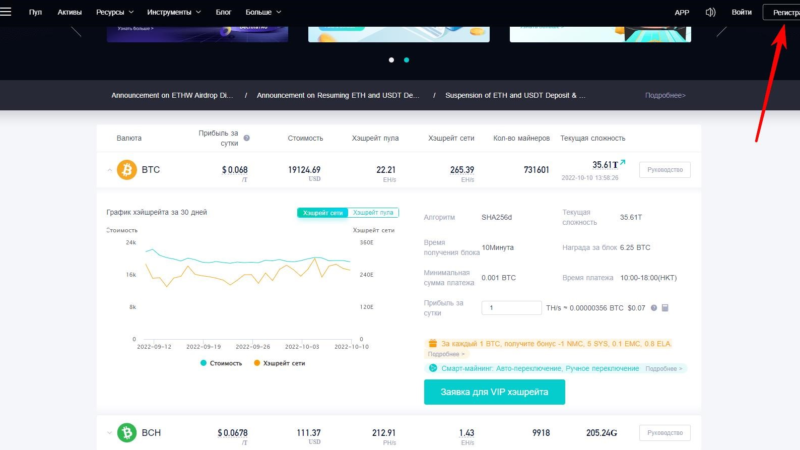Open Announcement on Resuming ETH and USDT link
The height and width of the screenshot is (450, 800).
click(338, 95)
